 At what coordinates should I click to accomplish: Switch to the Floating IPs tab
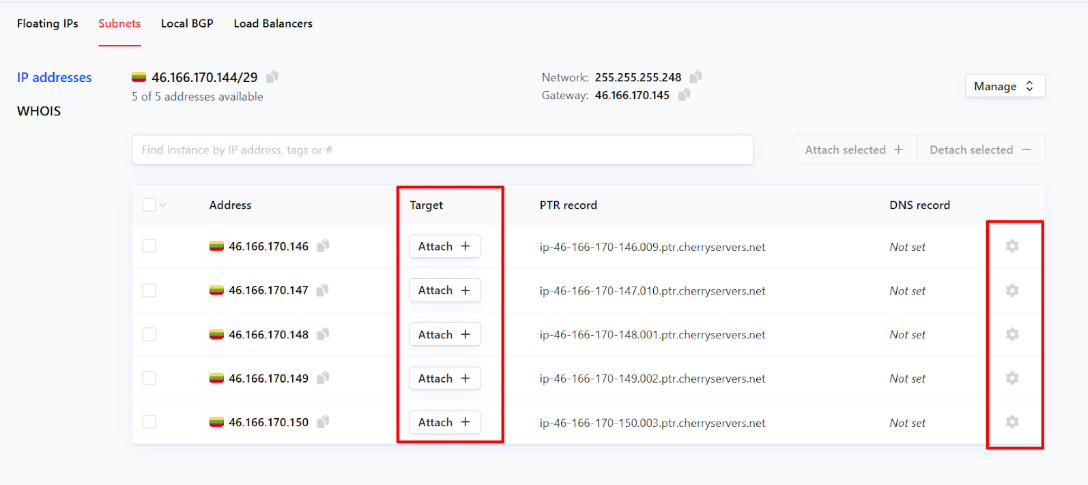[47, 23]
